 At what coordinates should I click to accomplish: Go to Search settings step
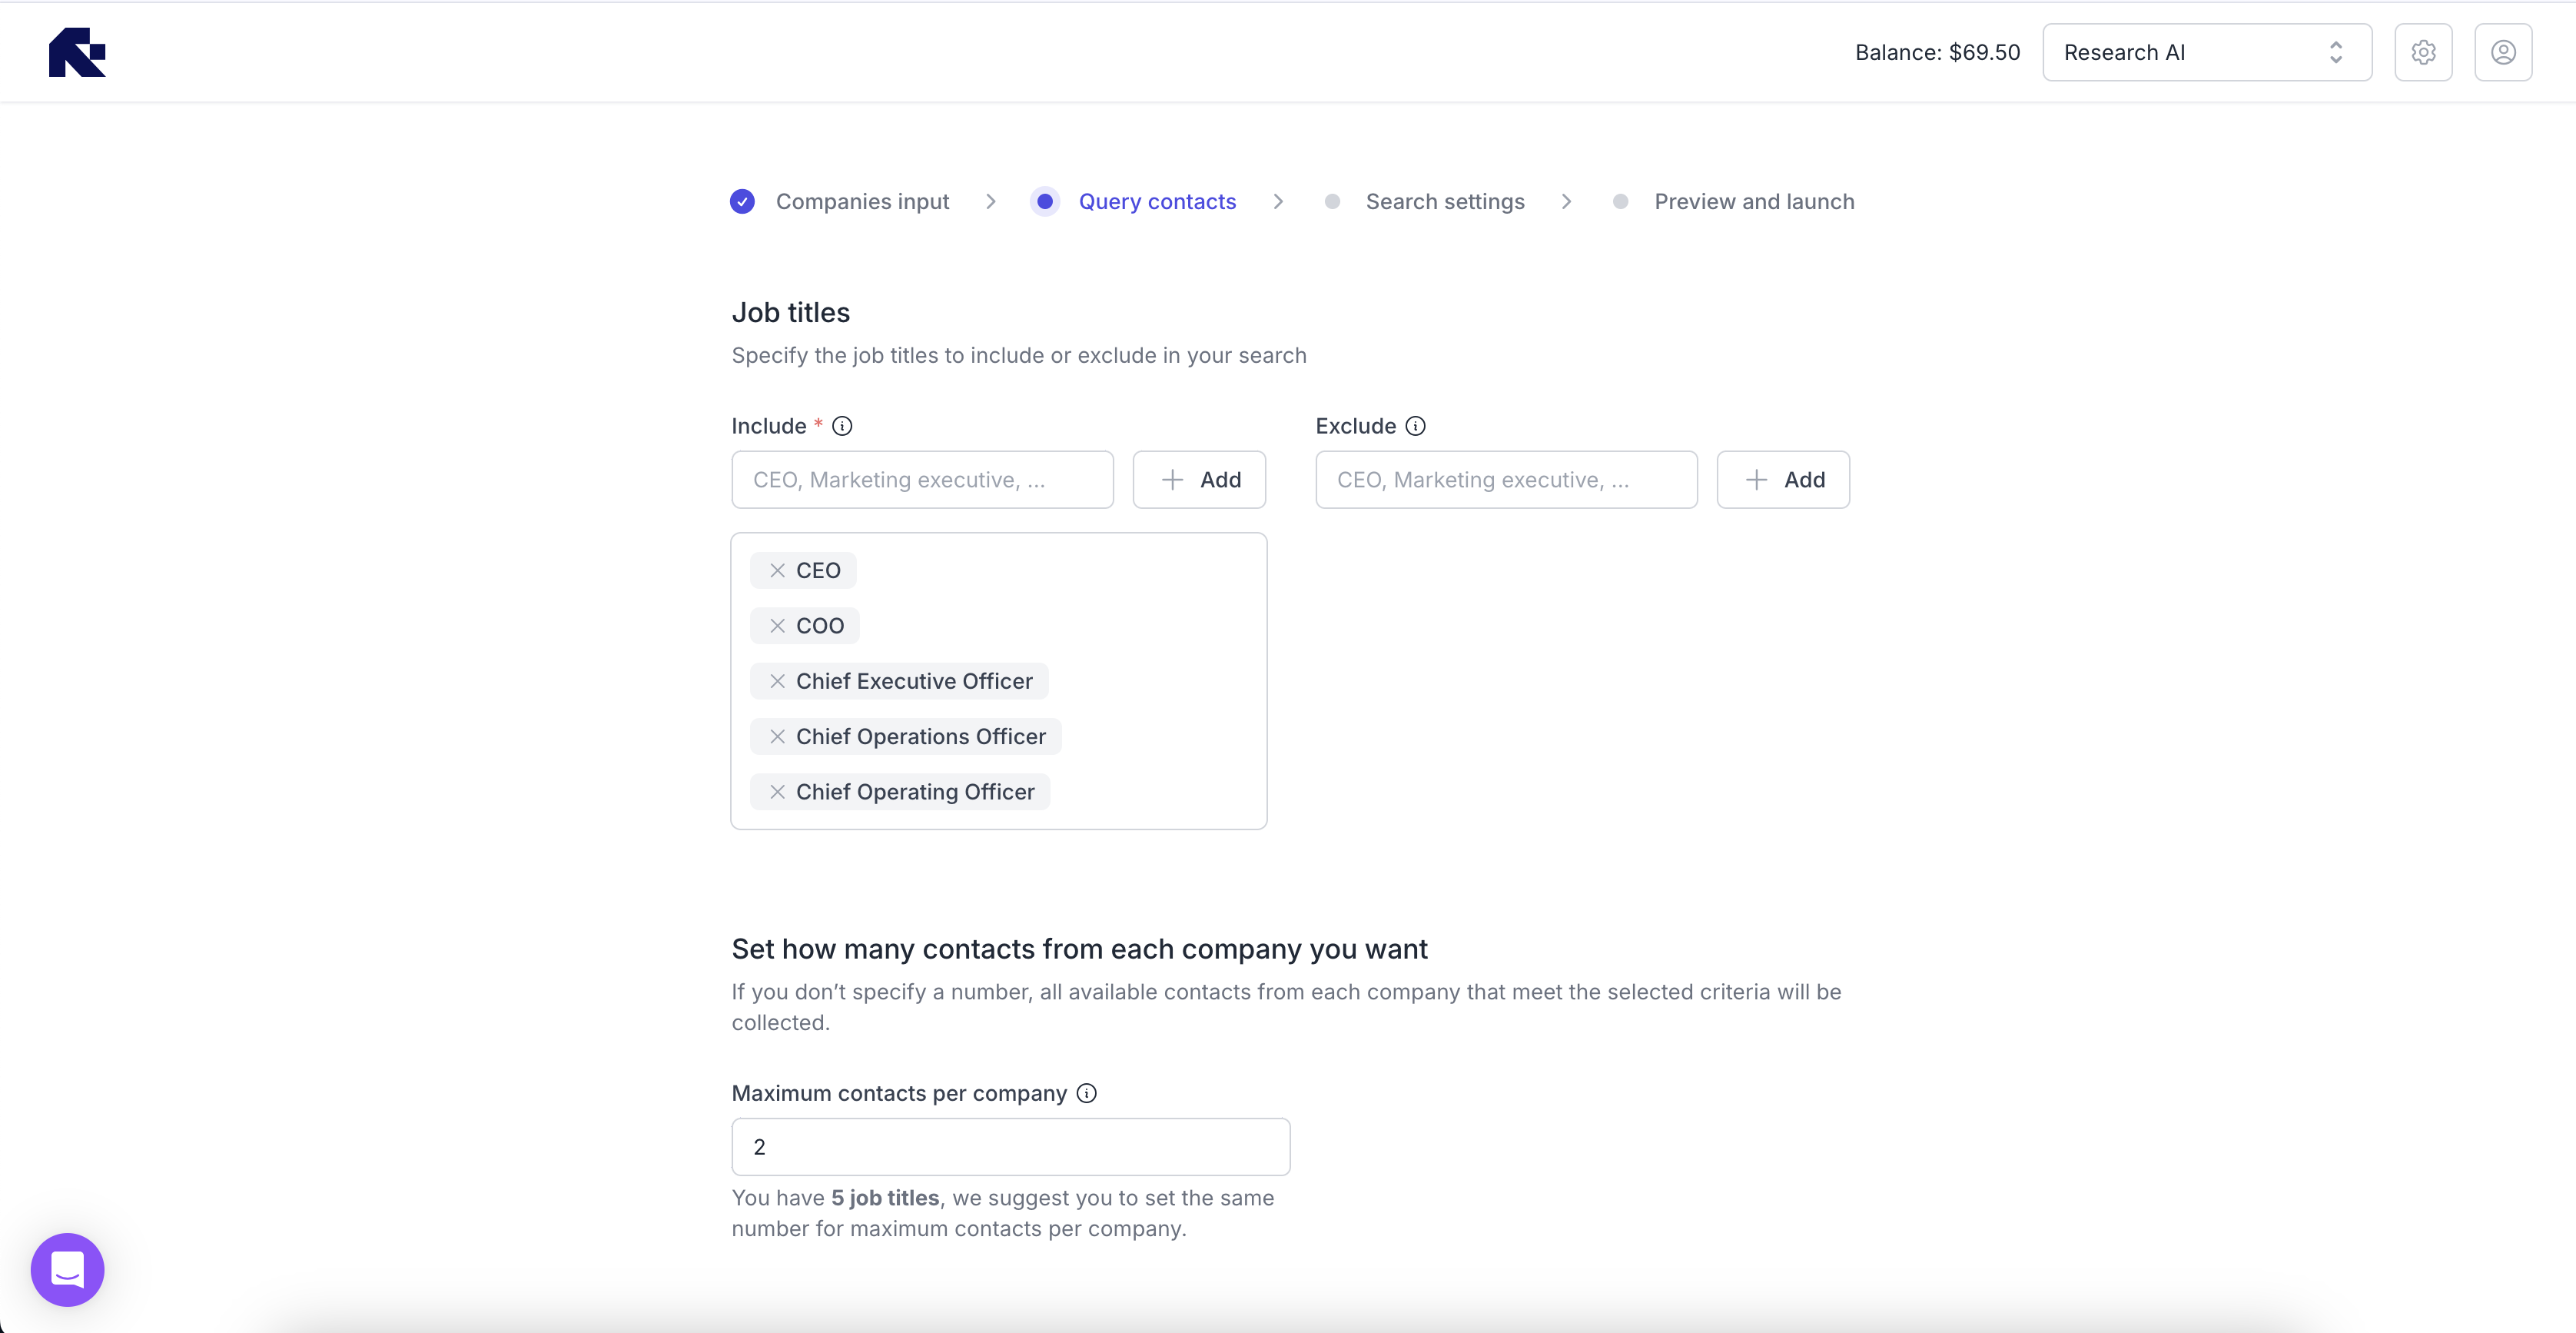point(1444,202)
